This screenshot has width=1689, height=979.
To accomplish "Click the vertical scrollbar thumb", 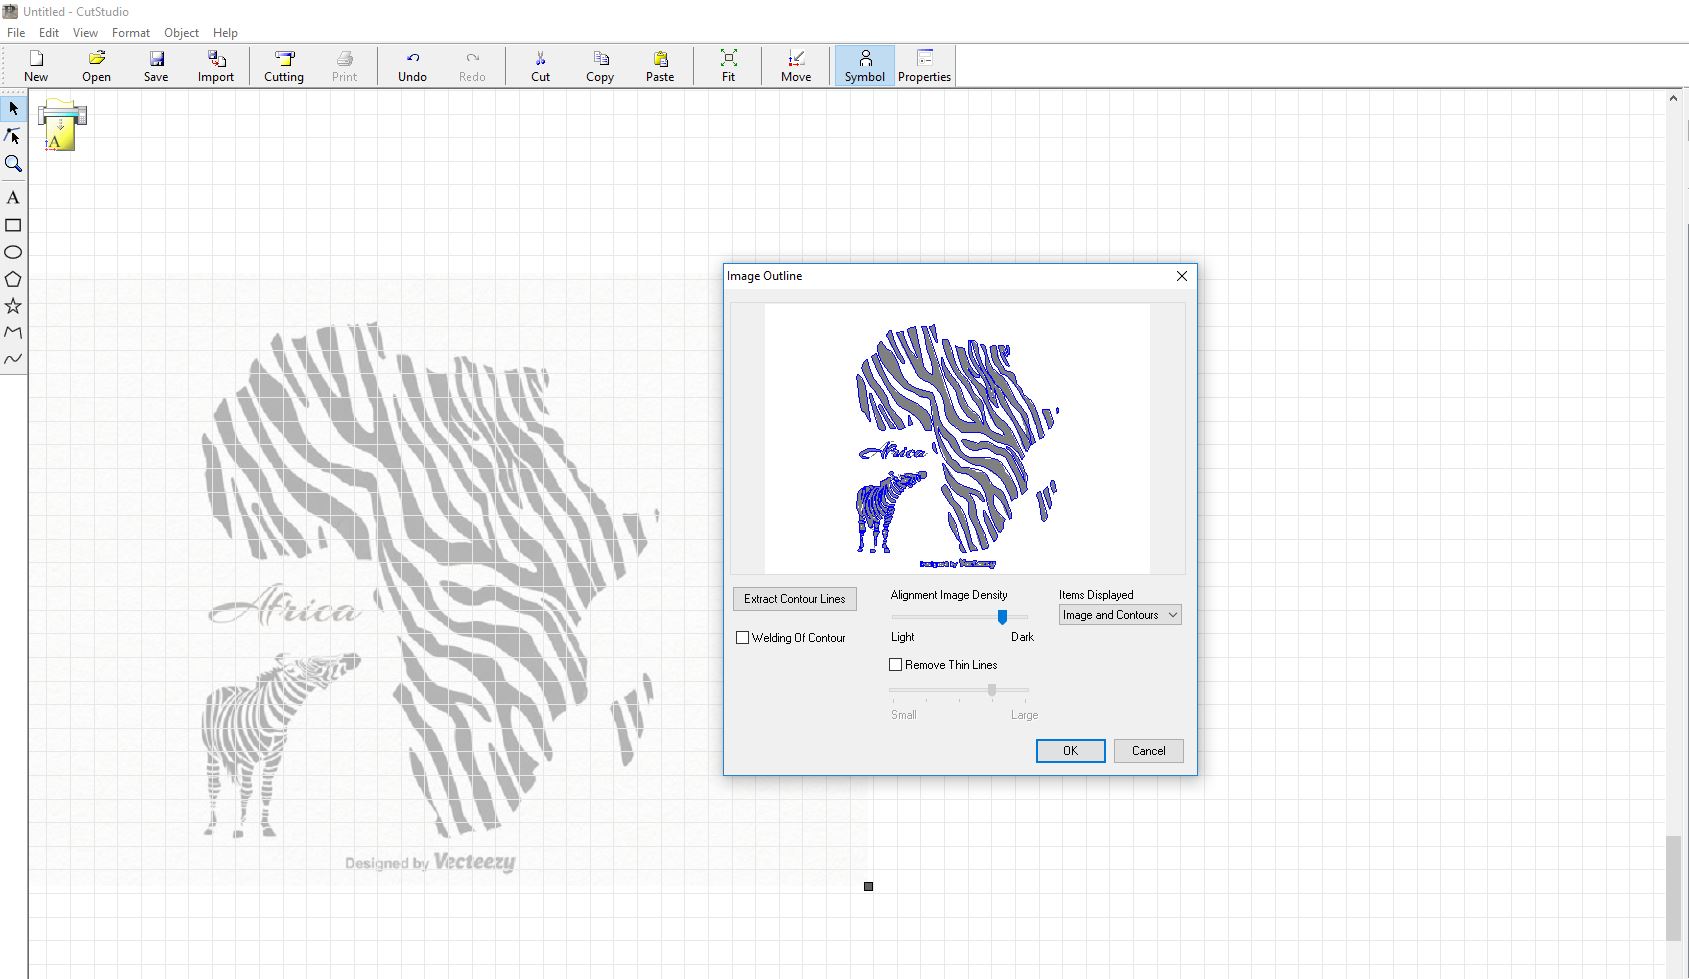I will pyautogui.click(x=1673, y=889).
